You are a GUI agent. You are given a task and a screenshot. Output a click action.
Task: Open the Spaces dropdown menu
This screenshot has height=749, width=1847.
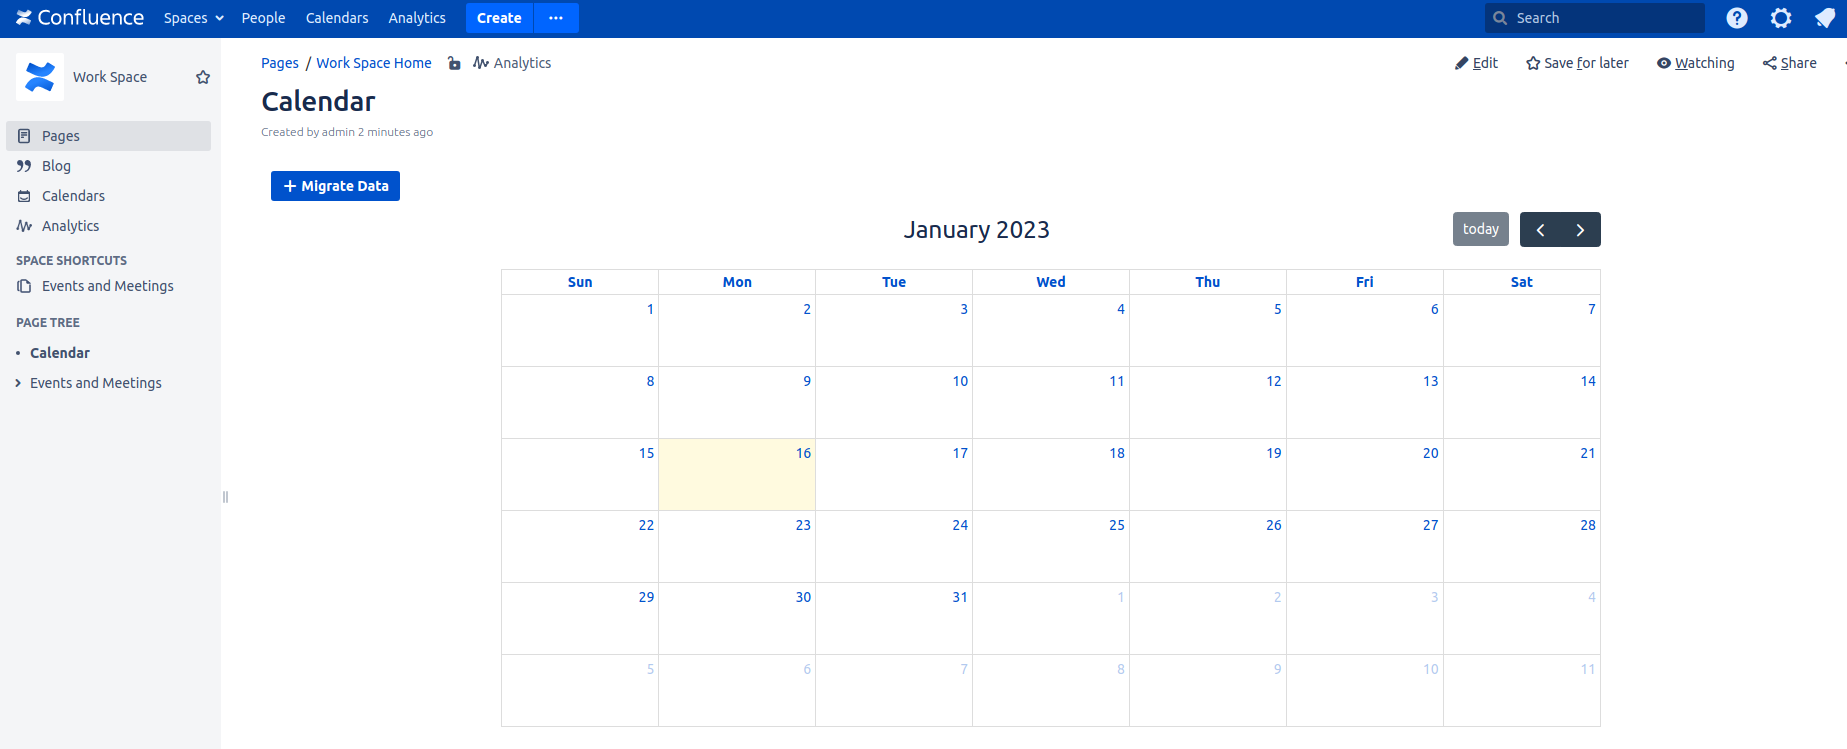193,18
